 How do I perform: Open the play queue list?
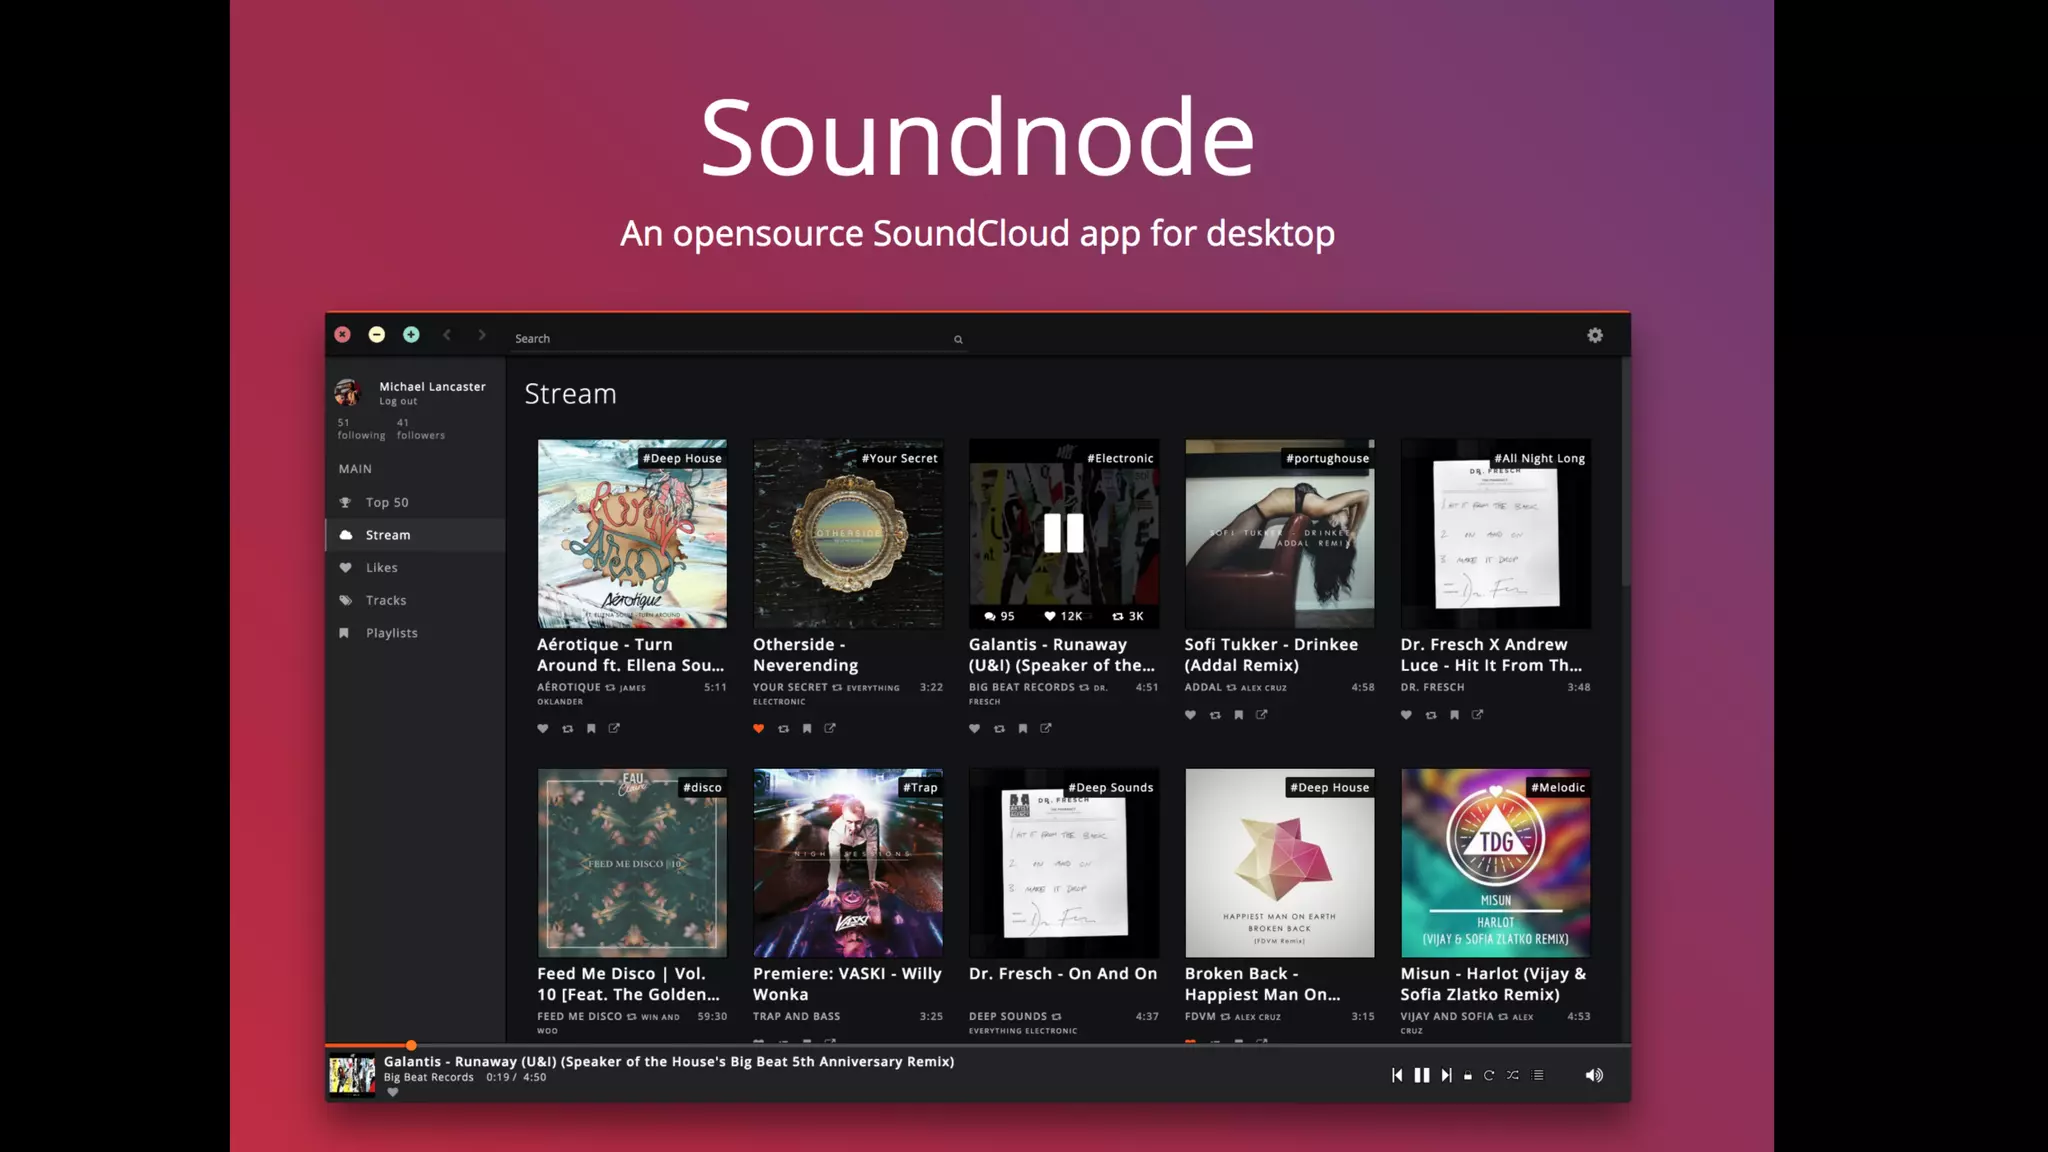click(1538, 1075)
